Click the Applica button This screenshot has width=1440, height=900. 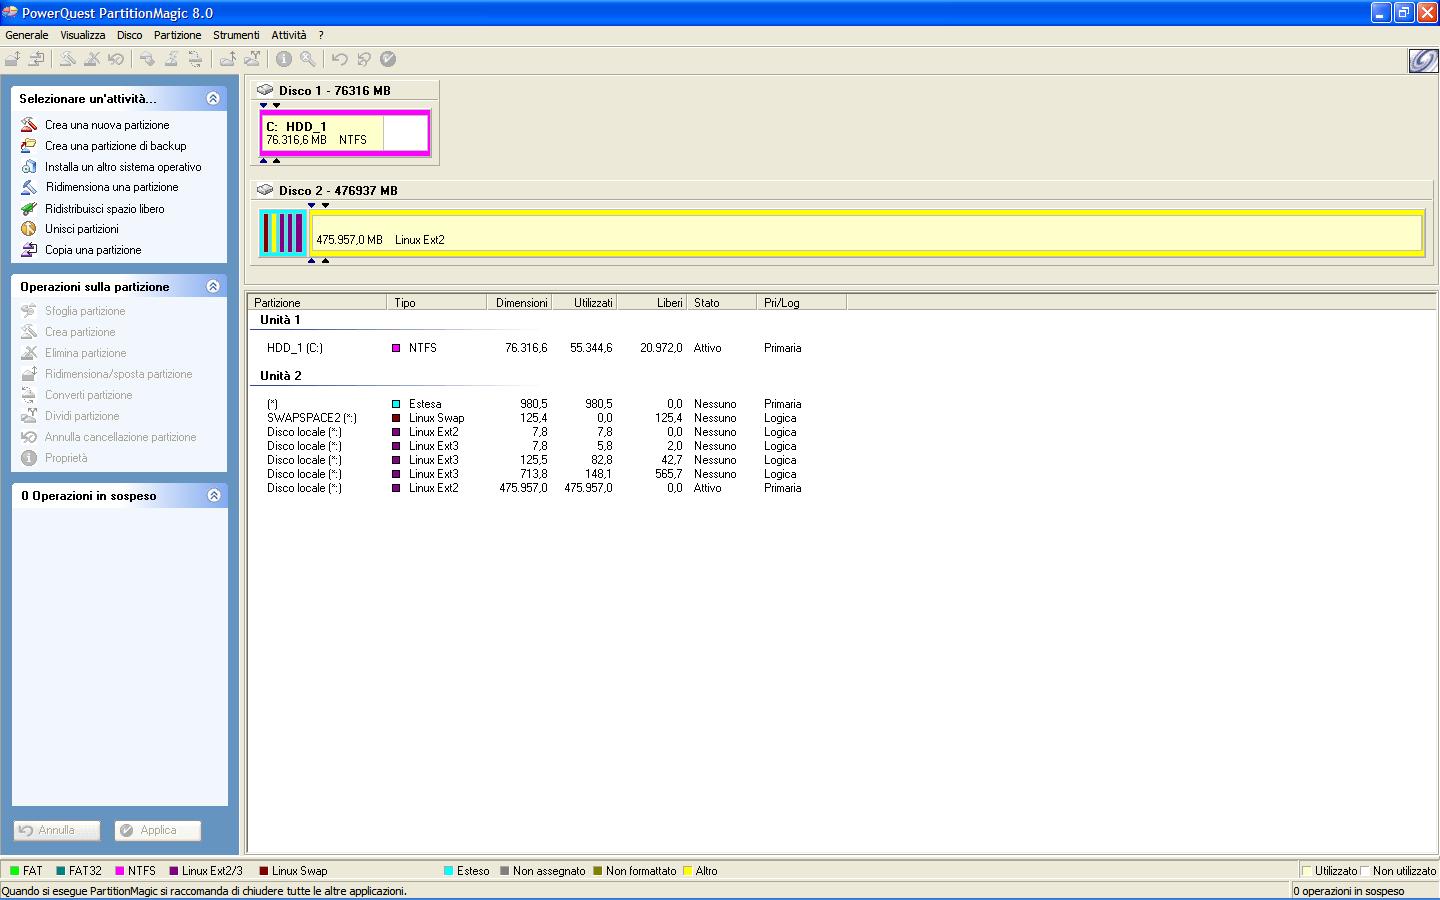coord(158,830)
